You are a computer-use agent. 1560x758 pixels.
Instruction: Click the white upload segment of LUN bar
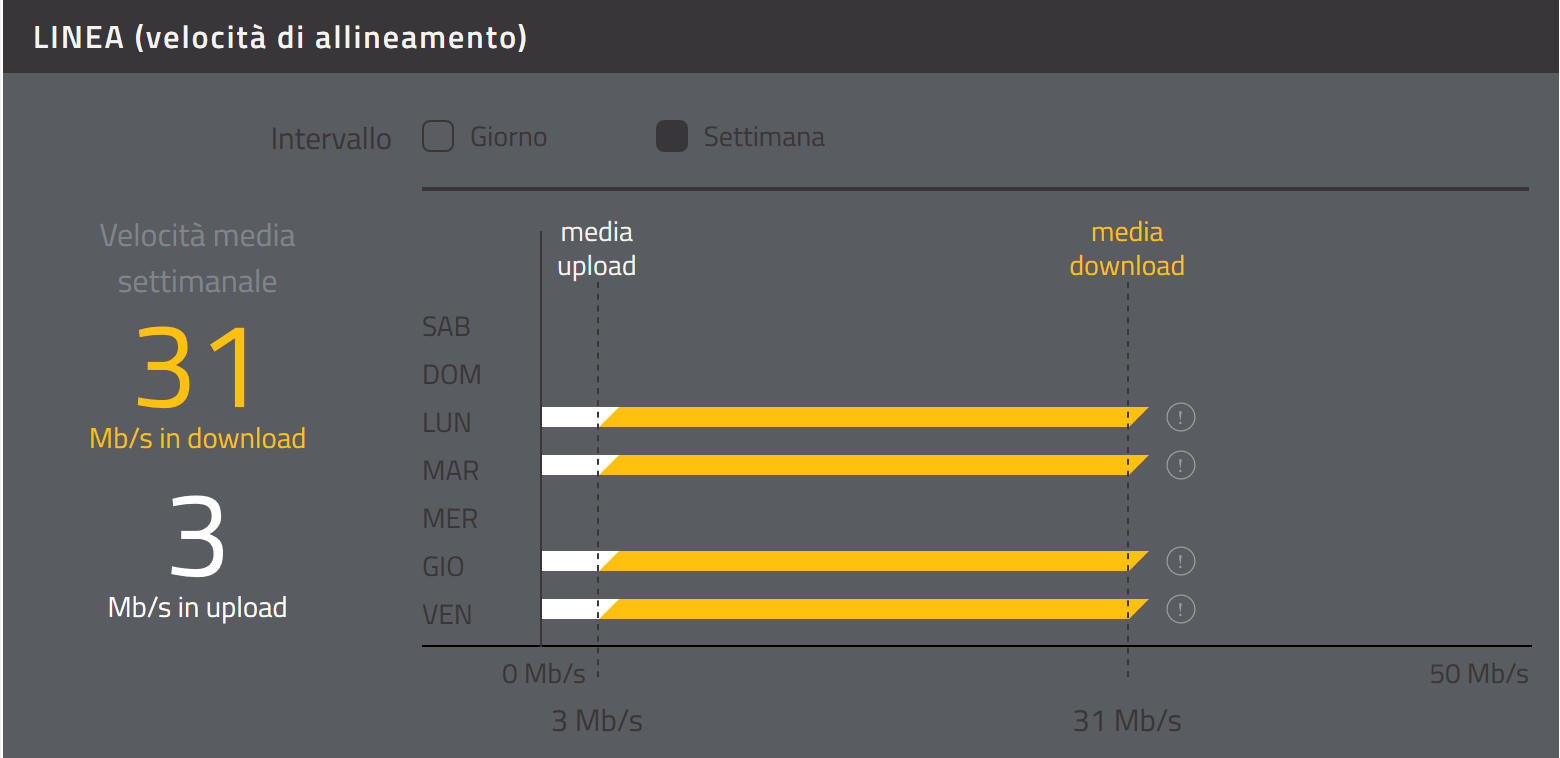tap(568, 417)
